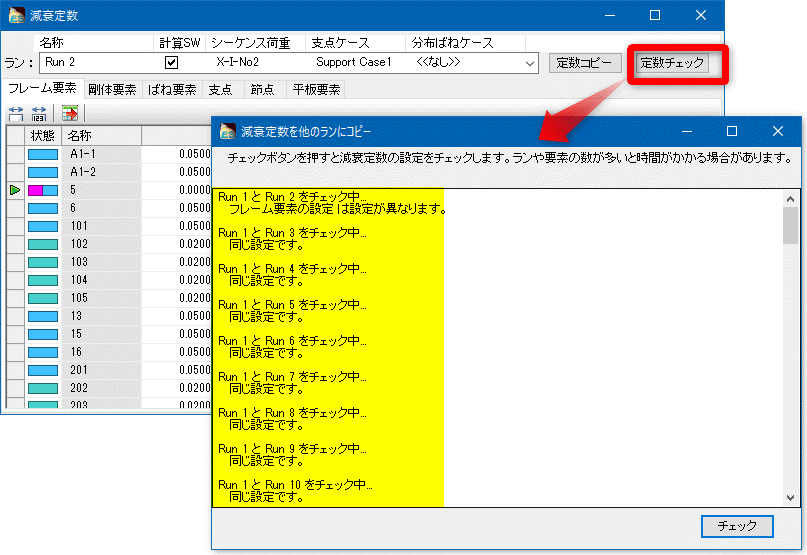Click the X-I-No2 sequence load cell
Image resolution: width=807 pixels, height=555 pixels.
[237, 62]
